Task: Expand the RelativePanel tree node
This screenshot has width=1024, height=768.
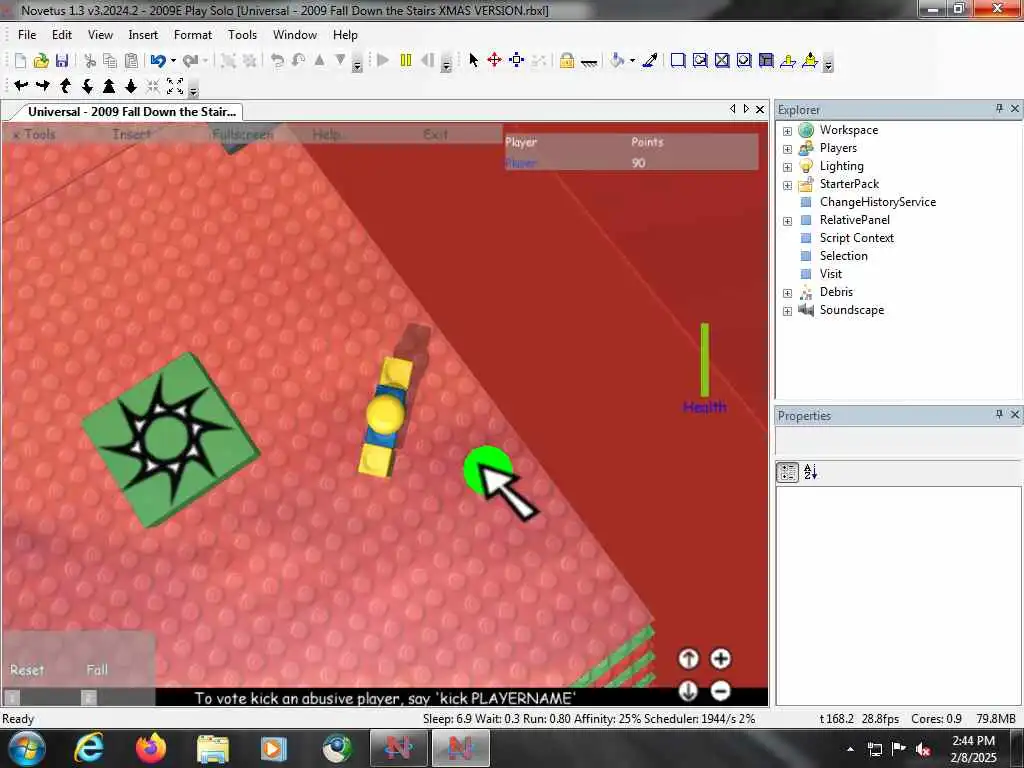Action: (x=788, y=221)
